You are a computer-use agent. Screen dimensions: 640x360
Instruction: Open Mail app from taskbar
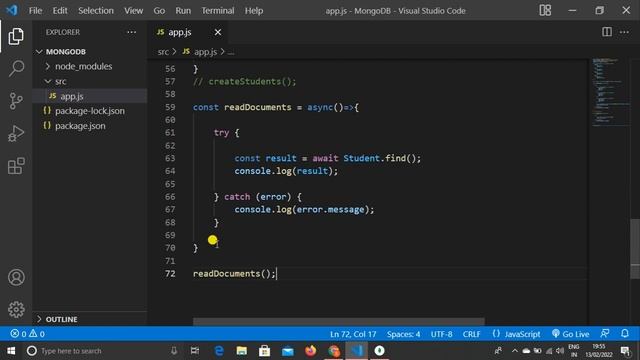click(x=288, y=351)
